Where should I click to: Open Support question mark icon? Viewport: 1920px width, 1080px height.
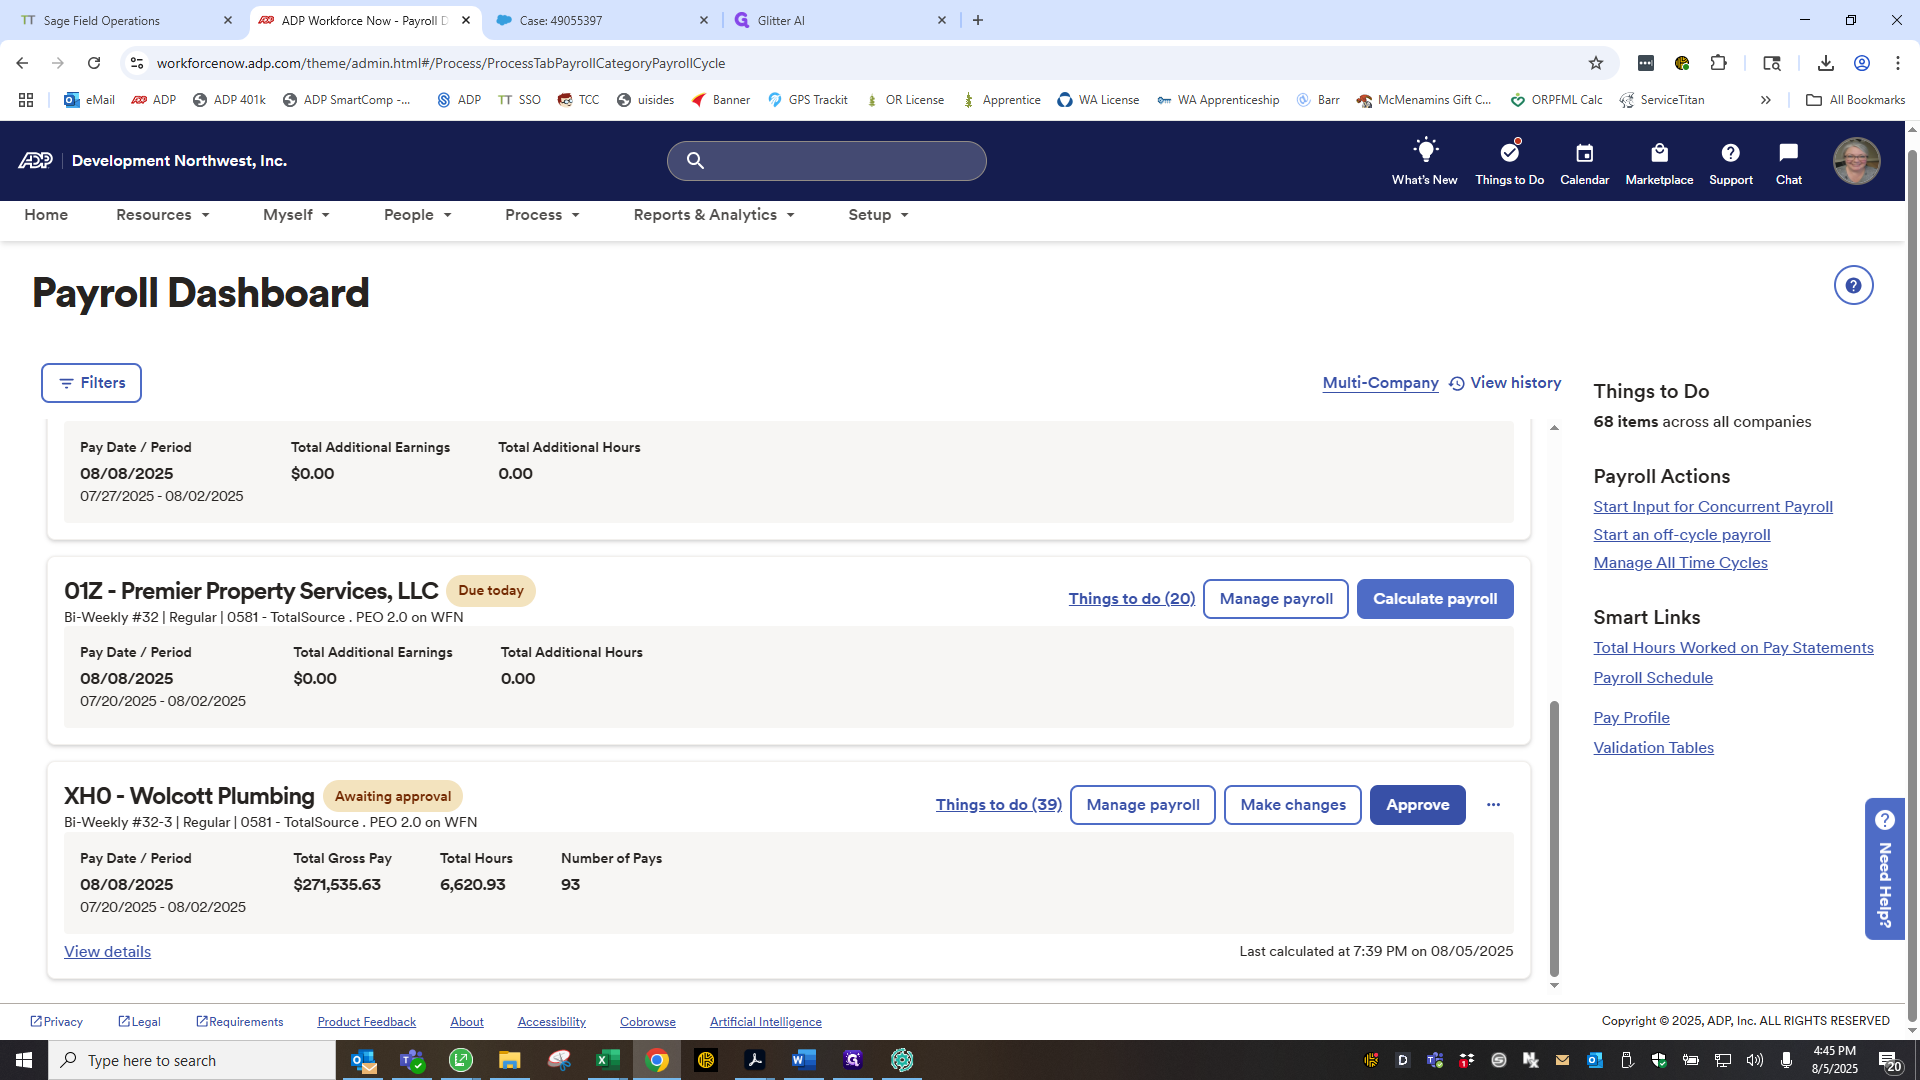(x=1730, y=153)
